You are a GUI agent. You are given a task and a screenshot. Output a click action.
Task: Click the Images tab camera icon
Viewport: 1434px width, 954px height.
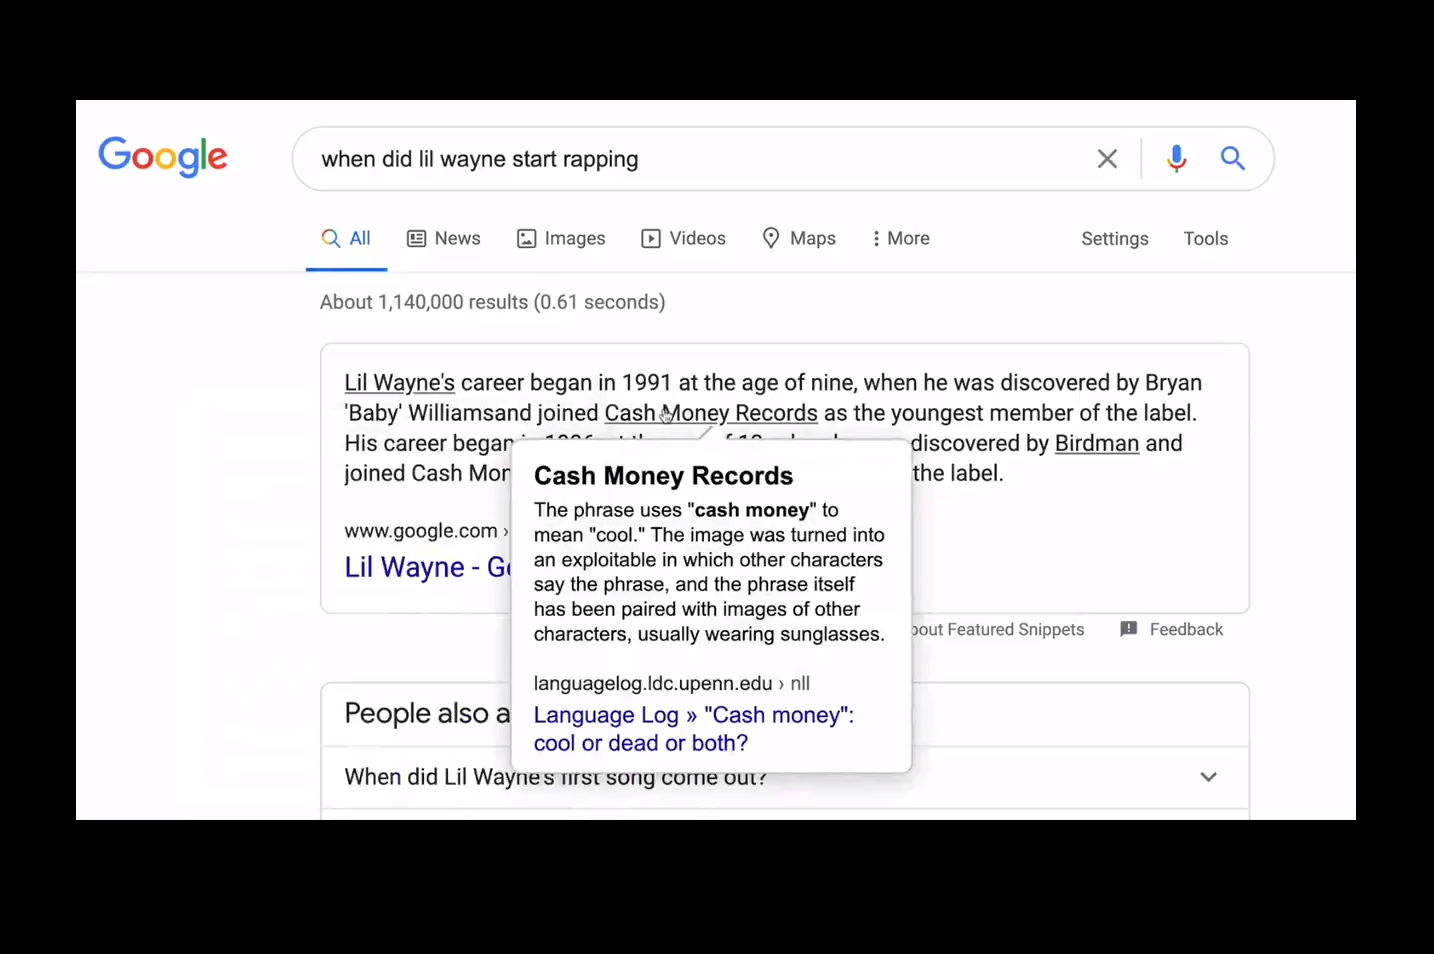[x=527, y=238]
